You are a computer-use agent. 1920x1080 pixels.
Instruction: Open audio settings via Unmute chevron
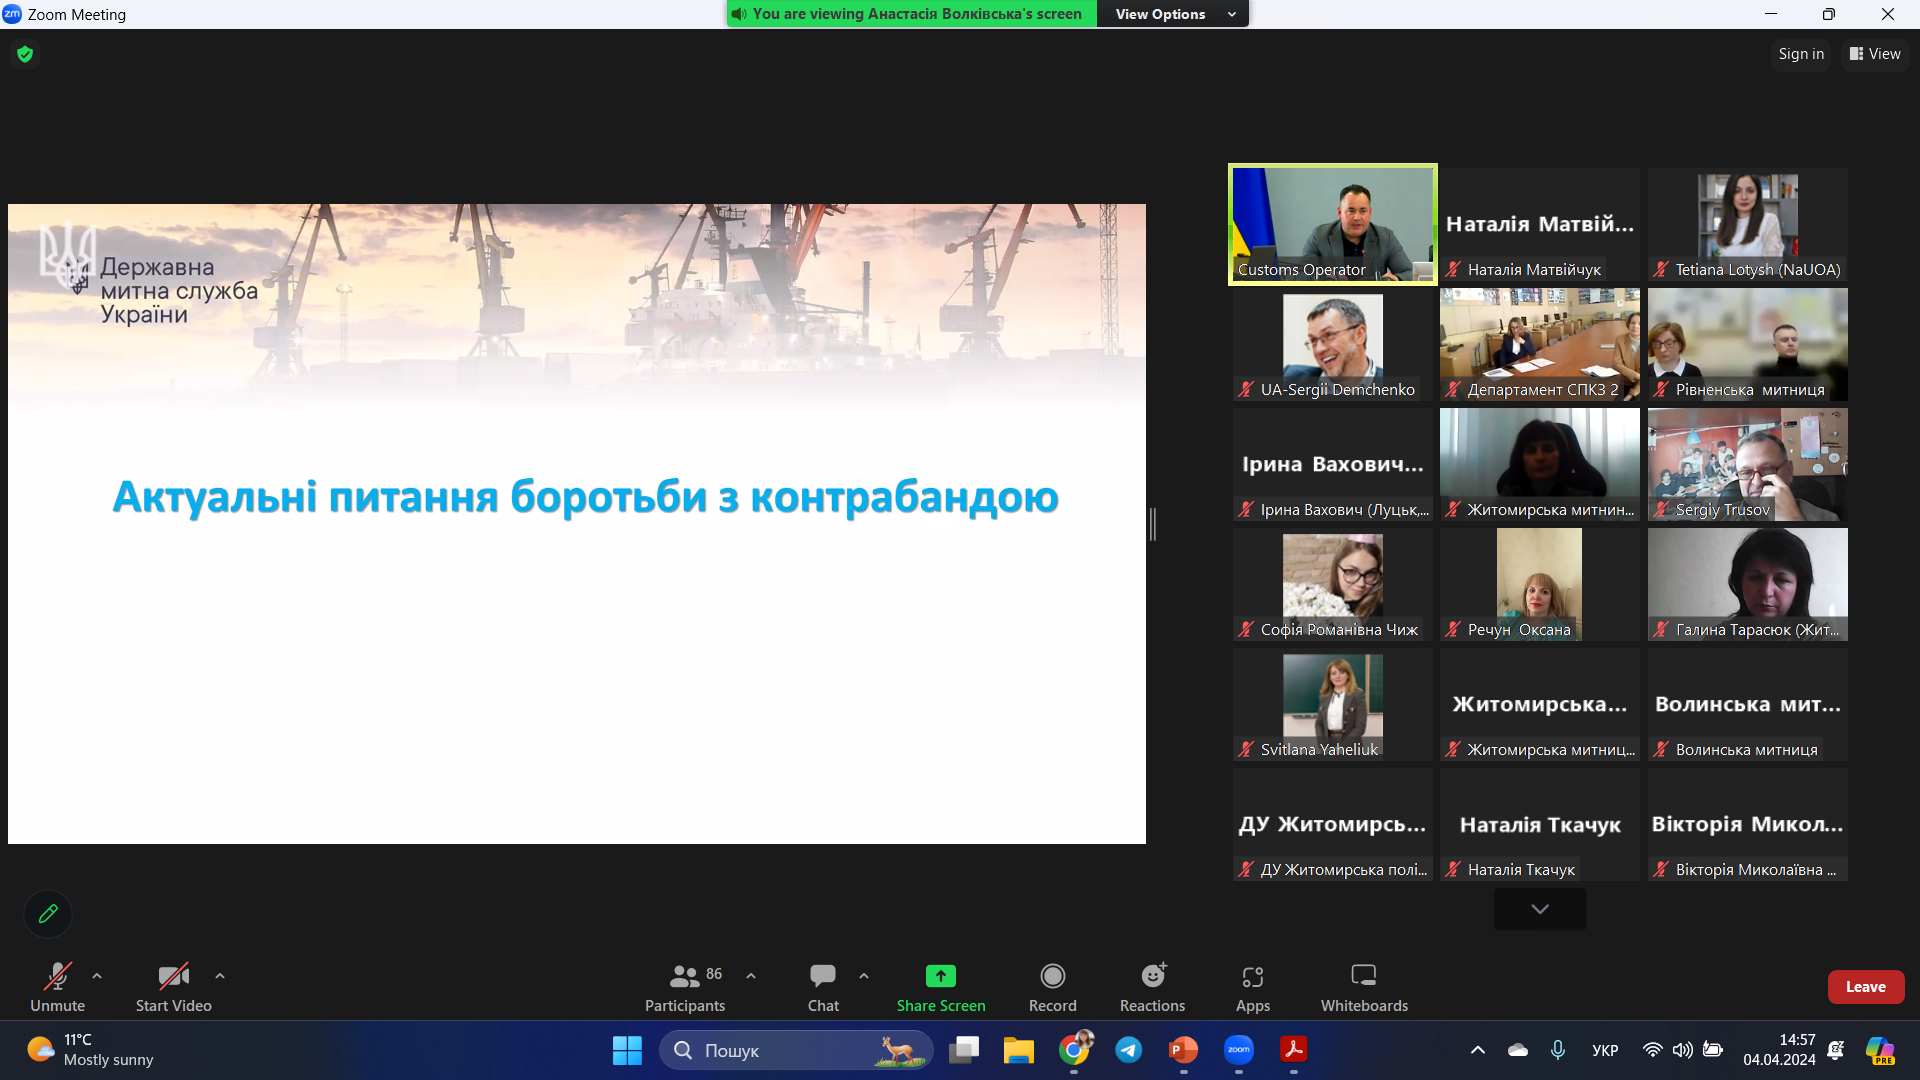point(96,976)
